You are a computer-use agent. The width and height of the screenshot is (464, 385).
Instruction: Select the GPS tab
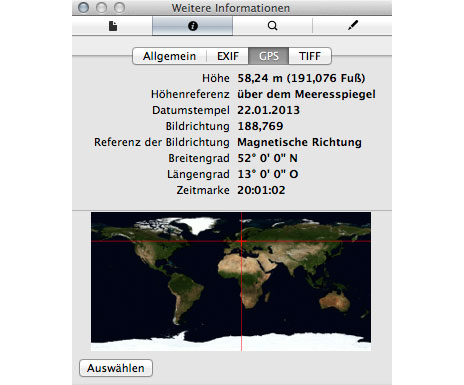click(269, 56)
